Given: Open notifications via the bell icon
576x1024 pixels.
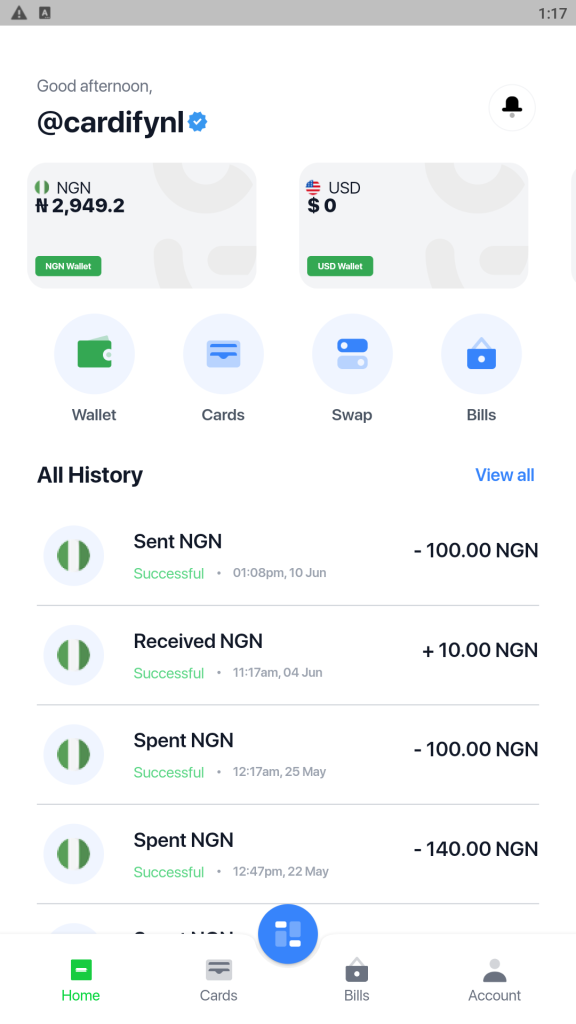Looking at the screenshot, I should (511, 107).
